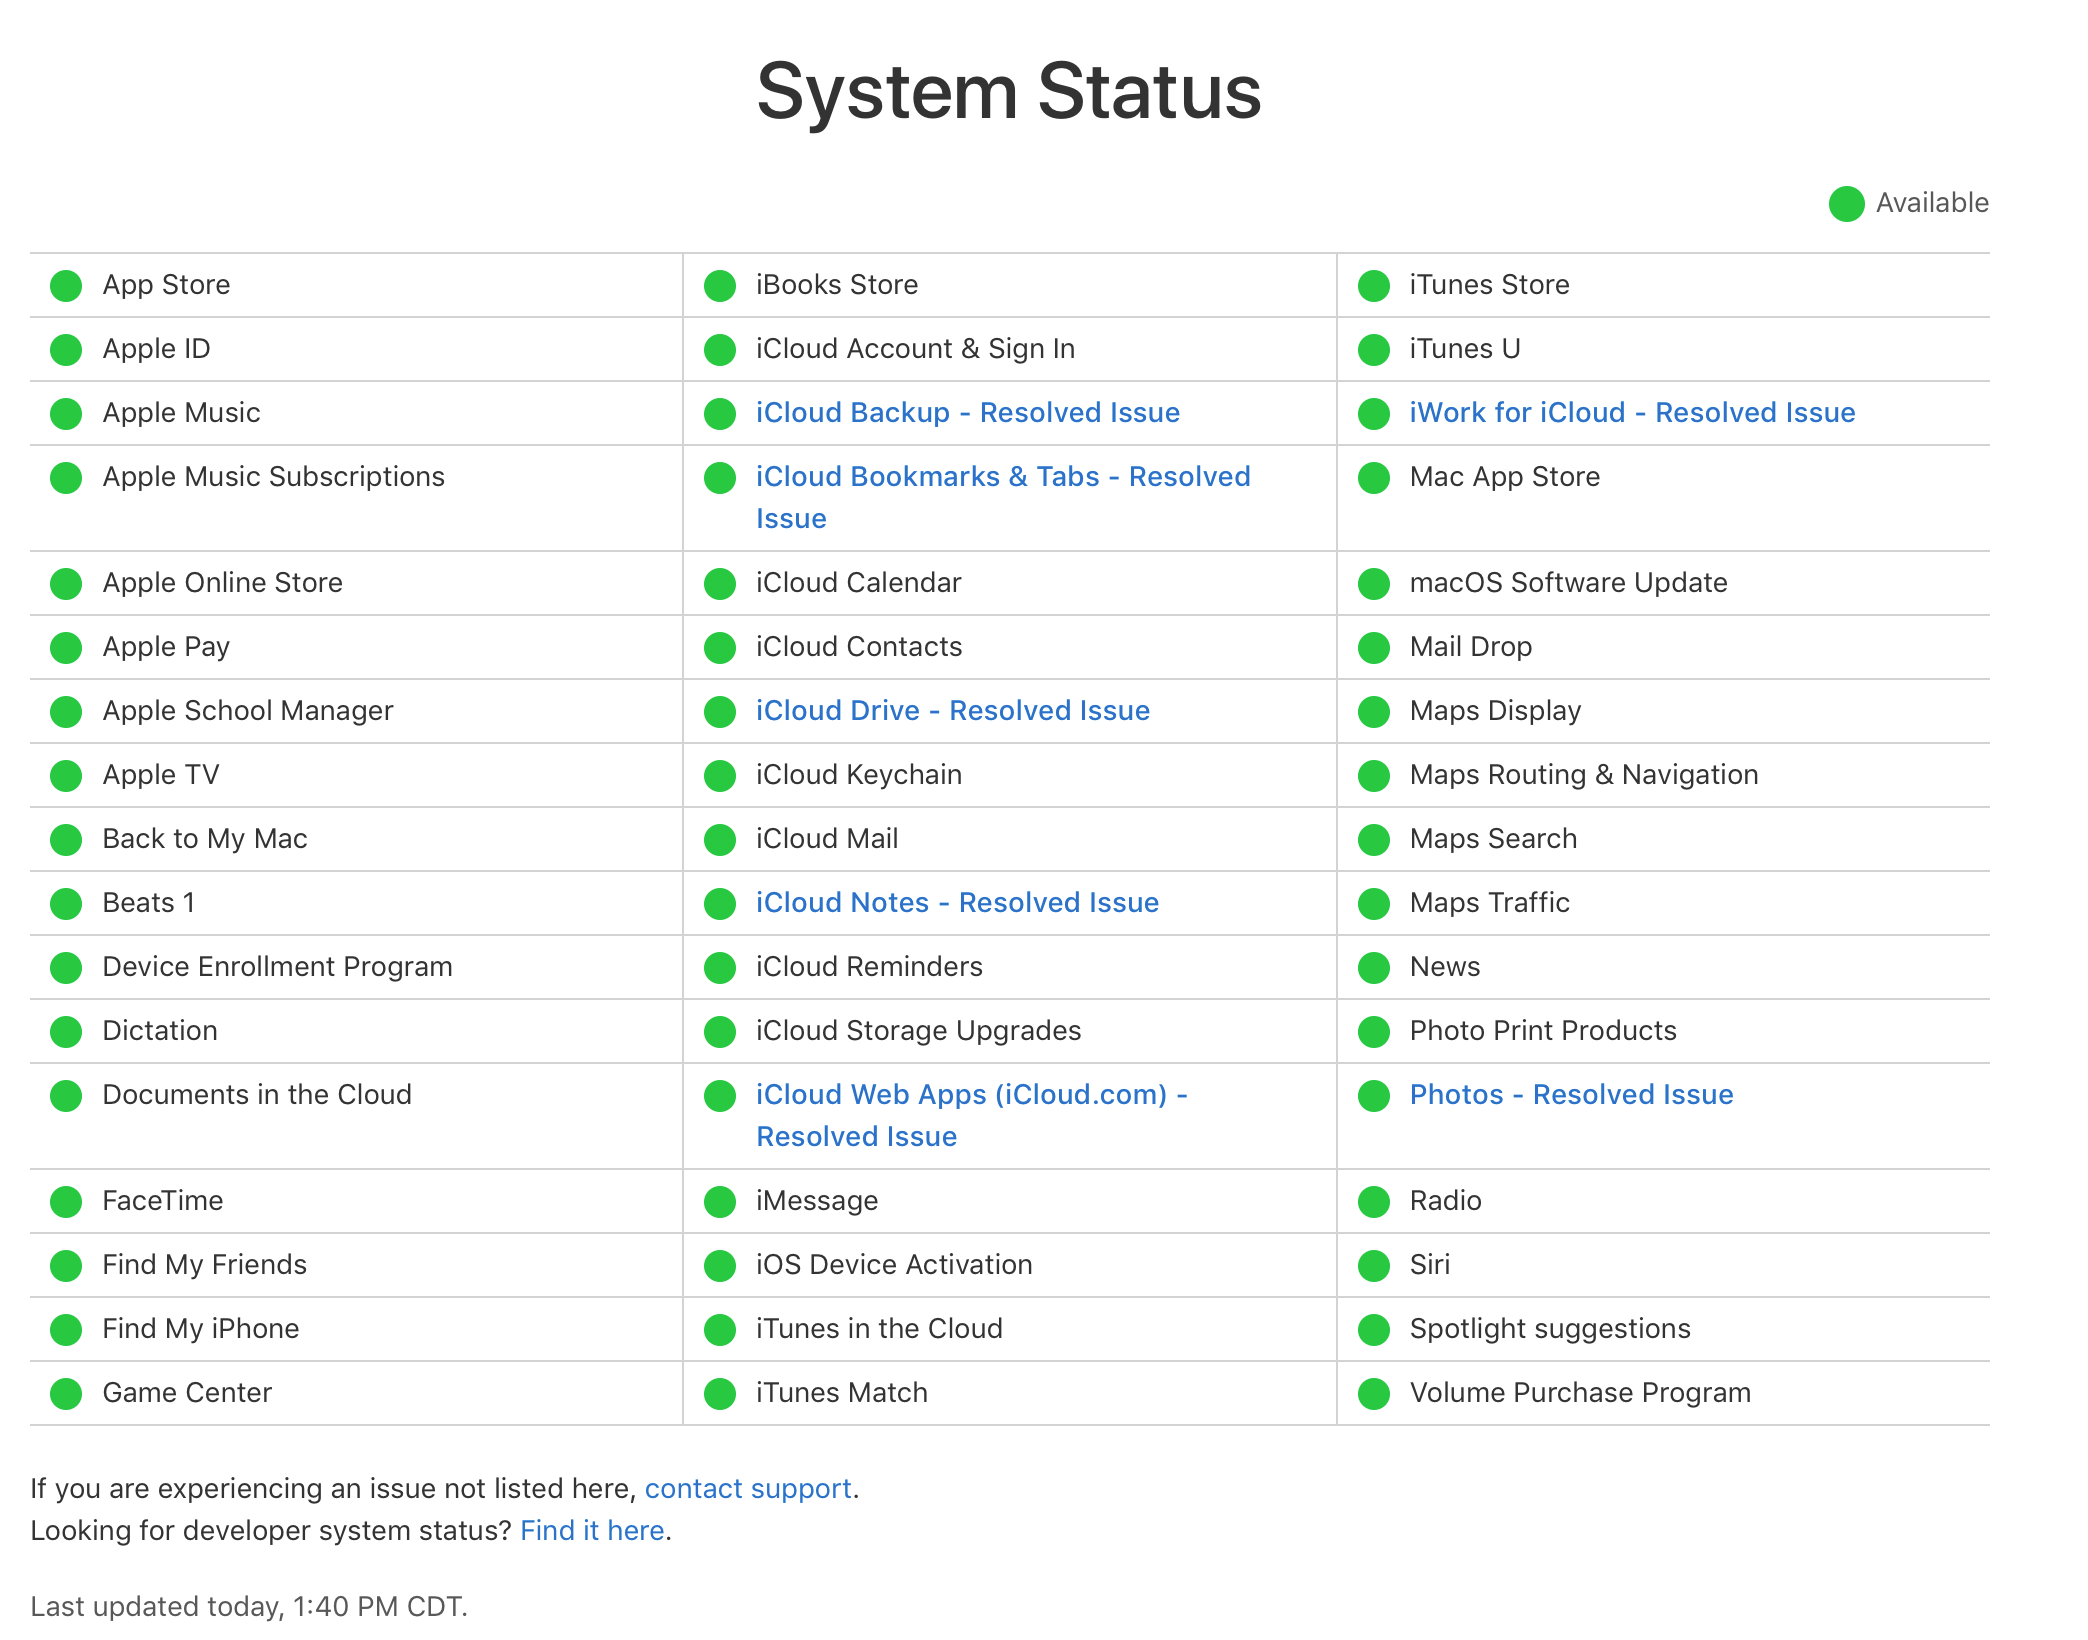Click the Apple Online Store entry
The height and width of the screenshot is (1640, 2088).
[223, 583]
